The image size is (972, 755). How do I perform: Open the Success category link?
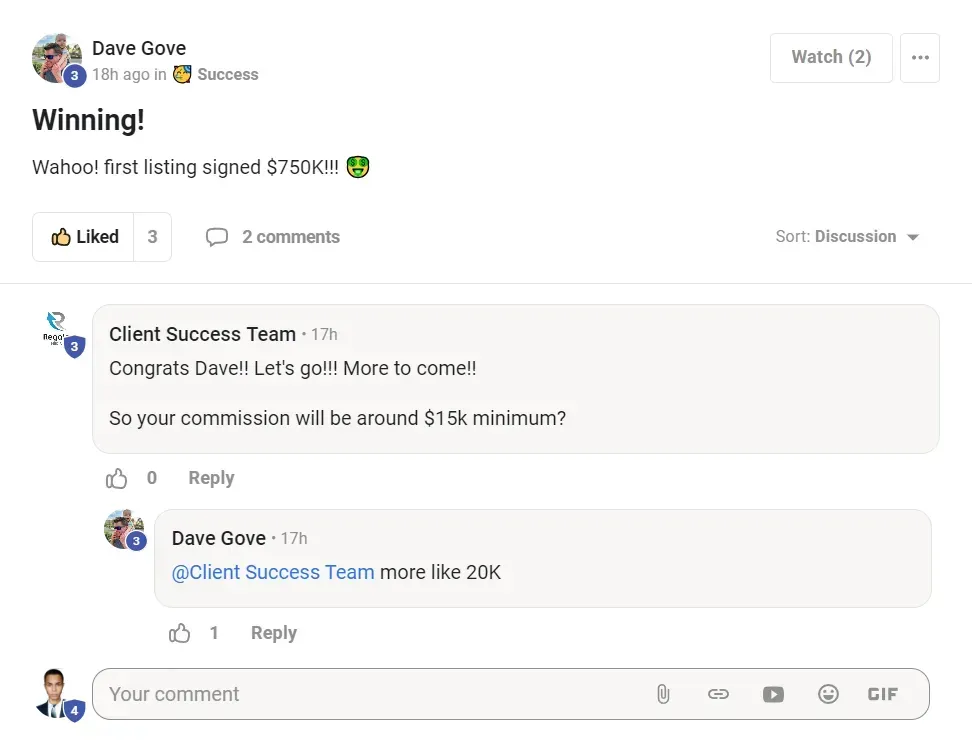coord(227,74)
